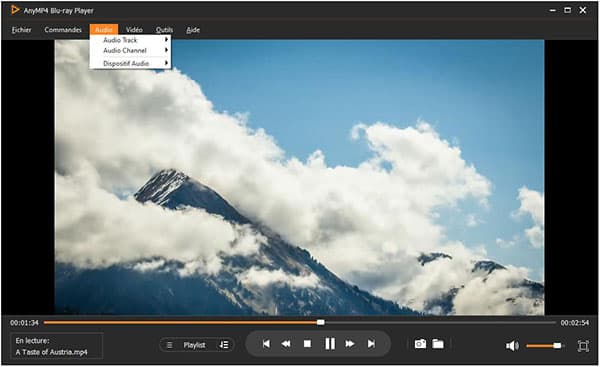Take a snapshot with camera icon
This screenshot has width=600, height=367.
pyautogui.click(x=420, y=344)
